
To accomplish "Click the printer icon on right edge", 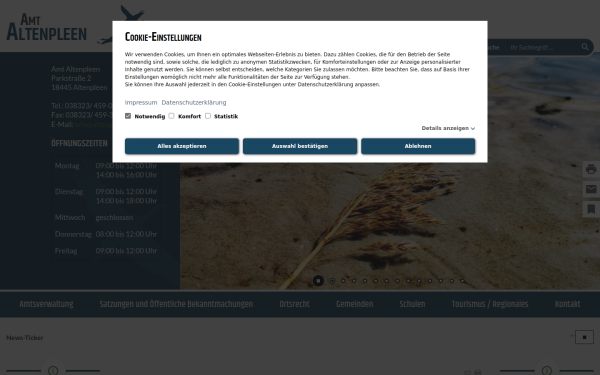I will click(x=591, y=169).
